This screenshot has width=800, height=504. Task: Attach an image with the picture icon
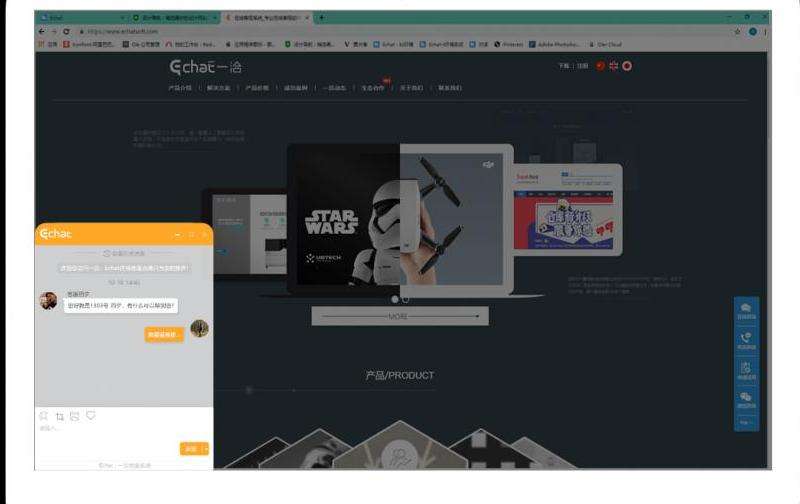[x=75, y=416]
